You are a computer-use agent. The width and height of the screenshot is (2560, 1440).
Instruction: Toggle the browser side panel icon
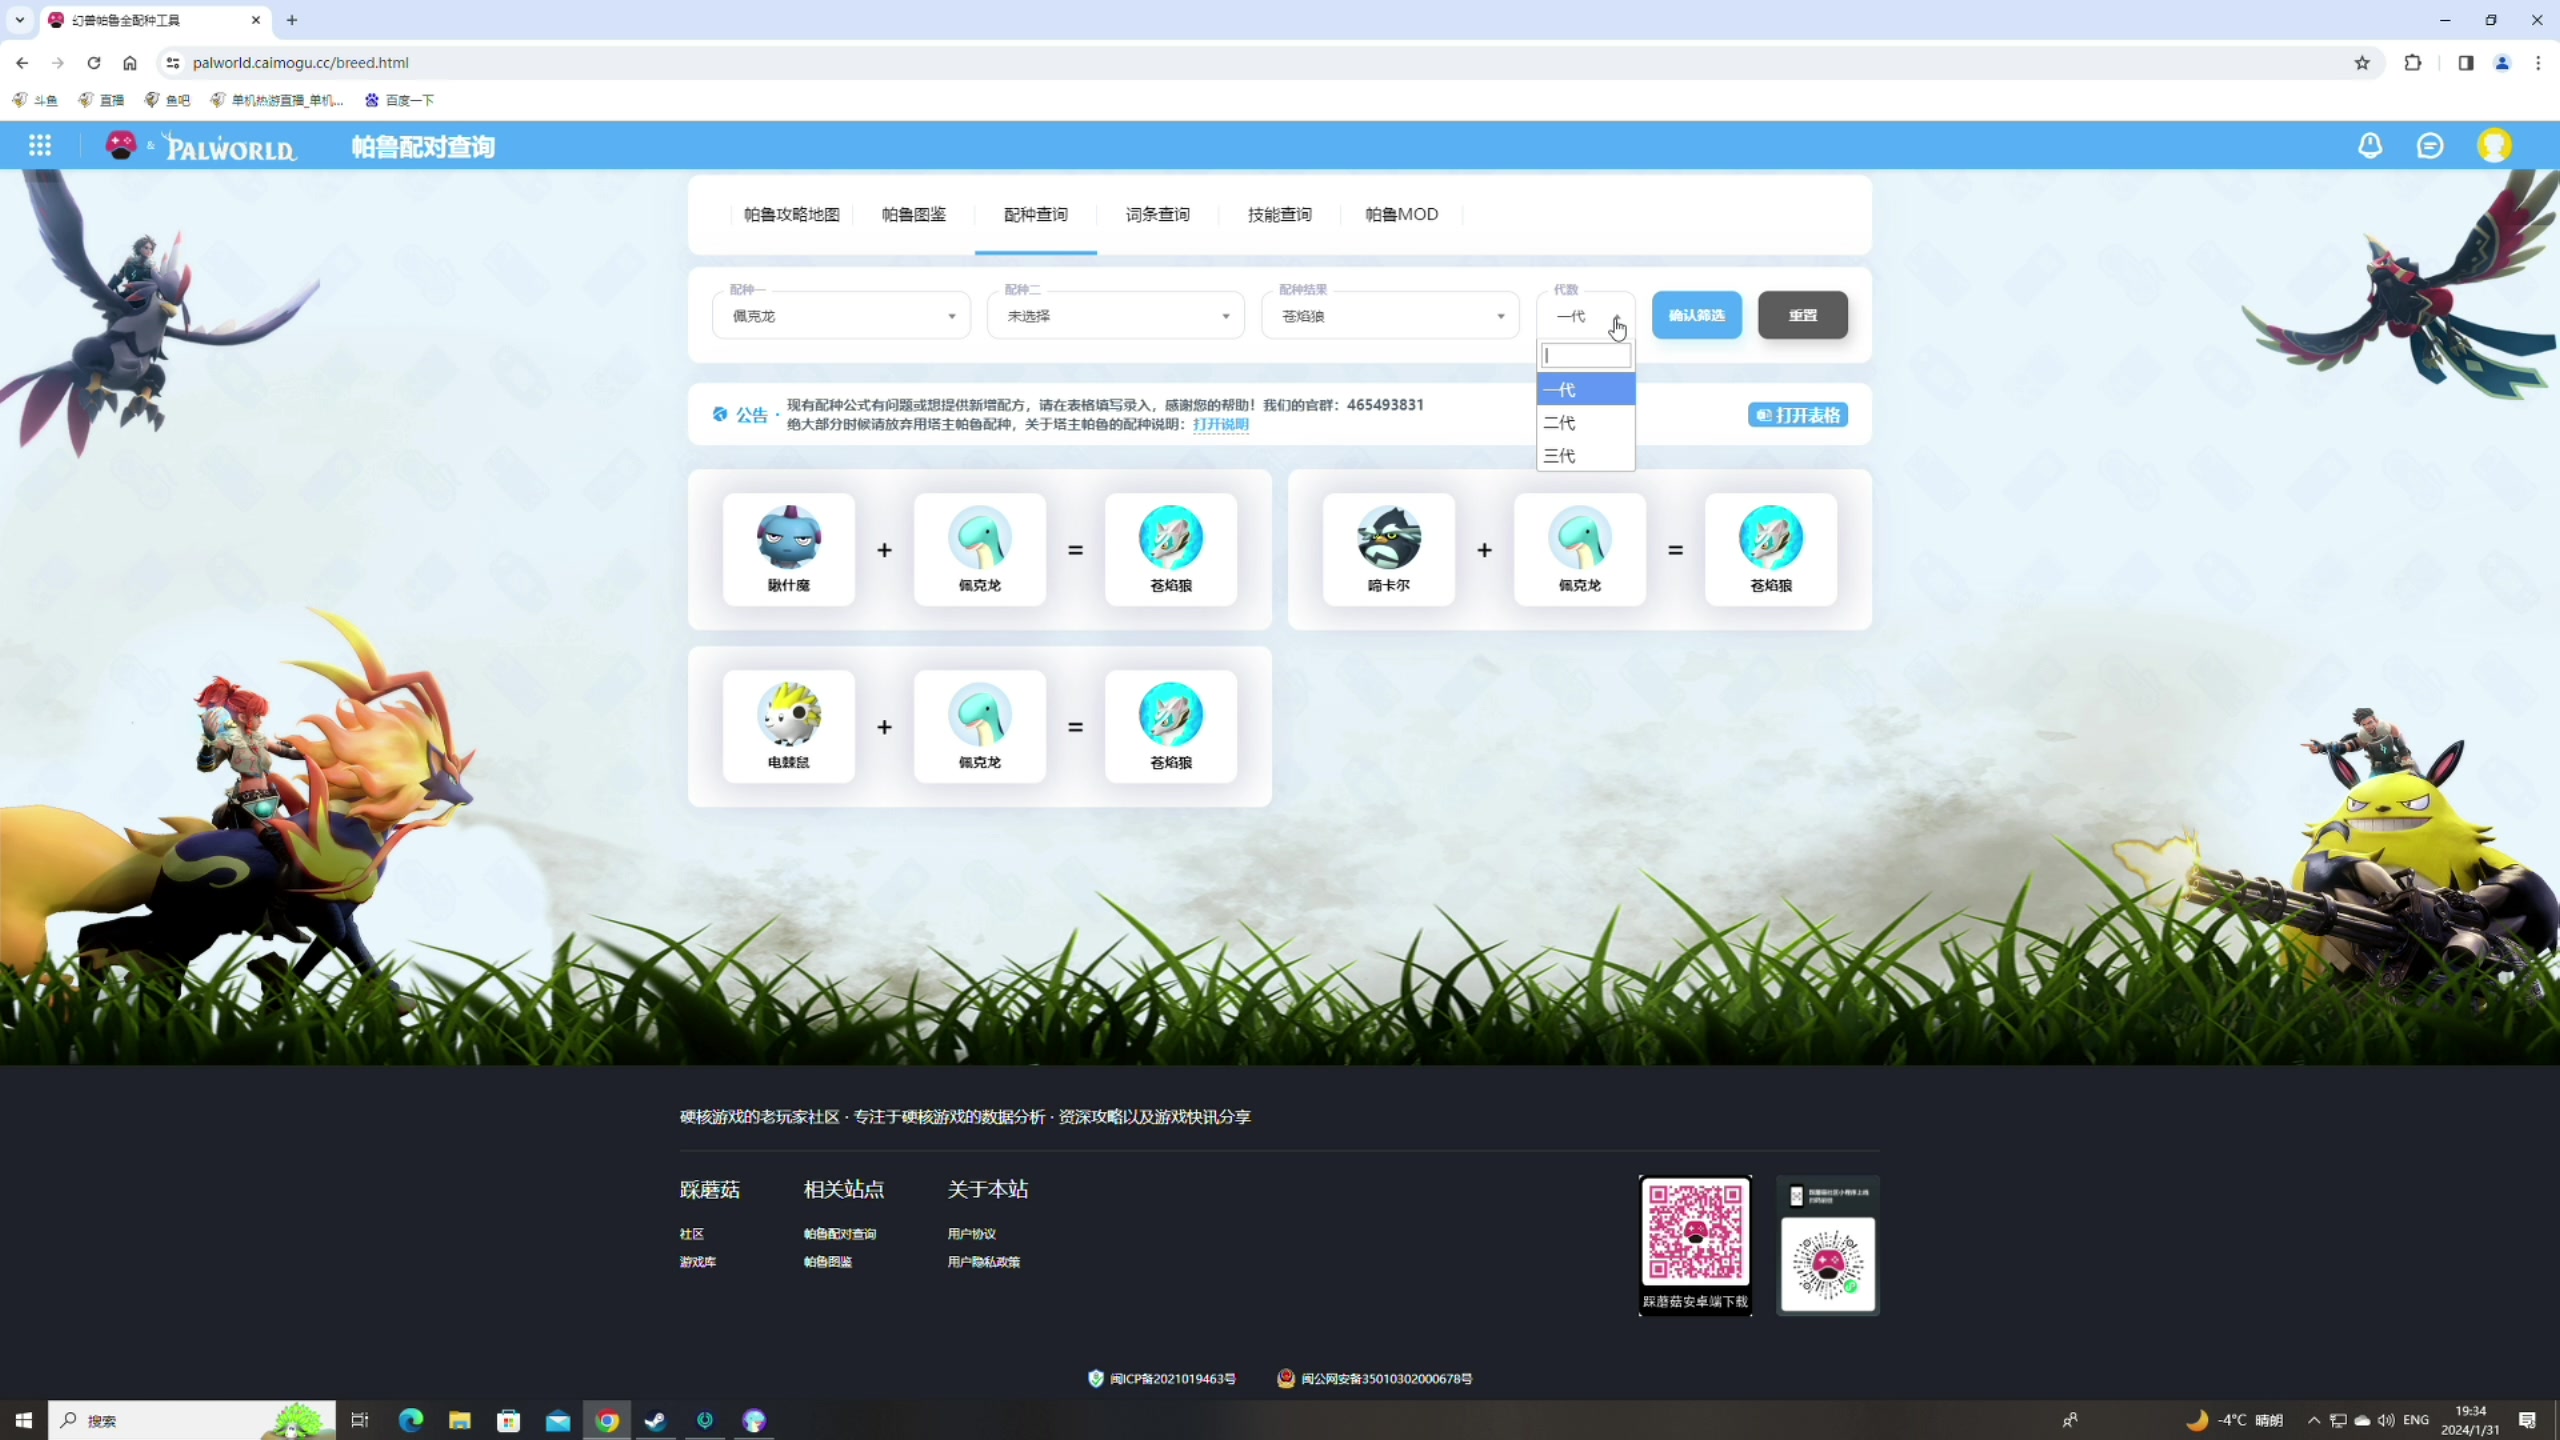2465,63
